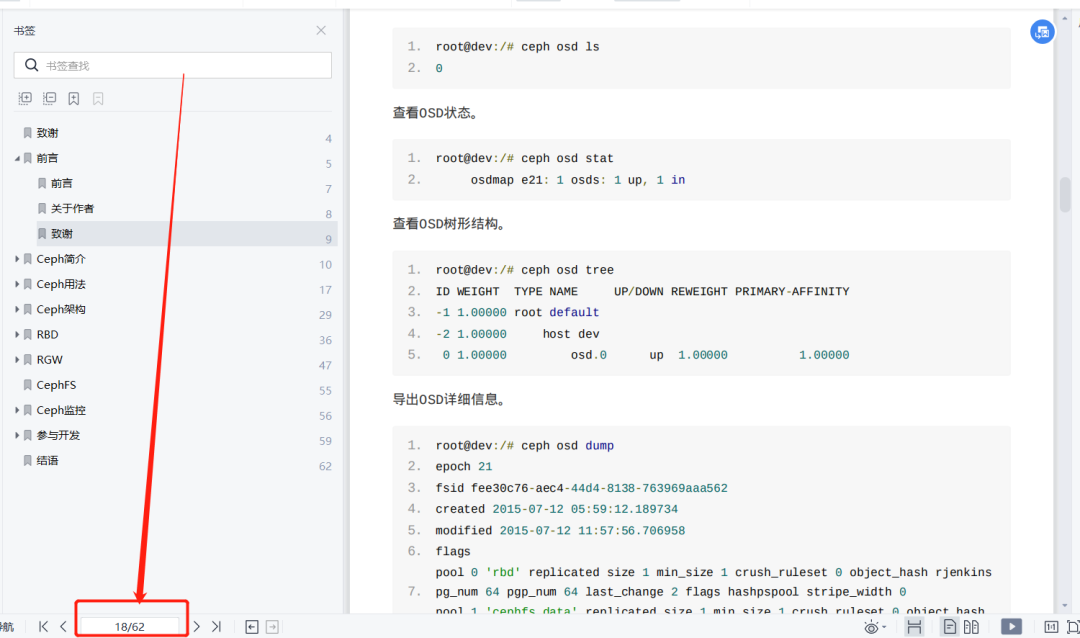Click the vertical scrollbar thumb
This screenshot has height=638, width=1080.
[x=1065, y=196]
